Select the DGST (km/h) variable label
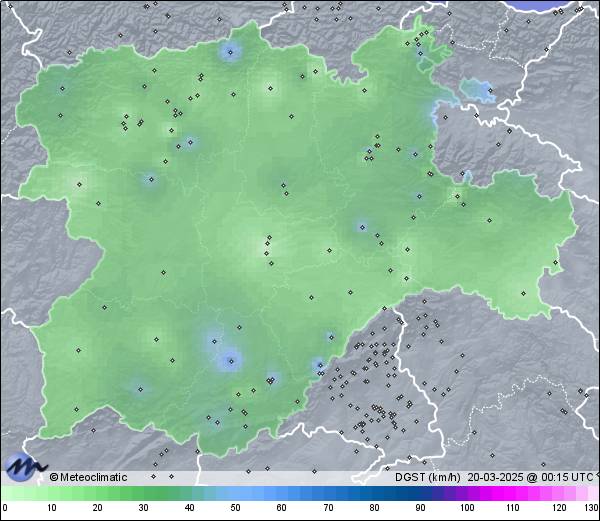Image resolution: width=600 pixels, height=521 pixels. (x=427, y=477)
